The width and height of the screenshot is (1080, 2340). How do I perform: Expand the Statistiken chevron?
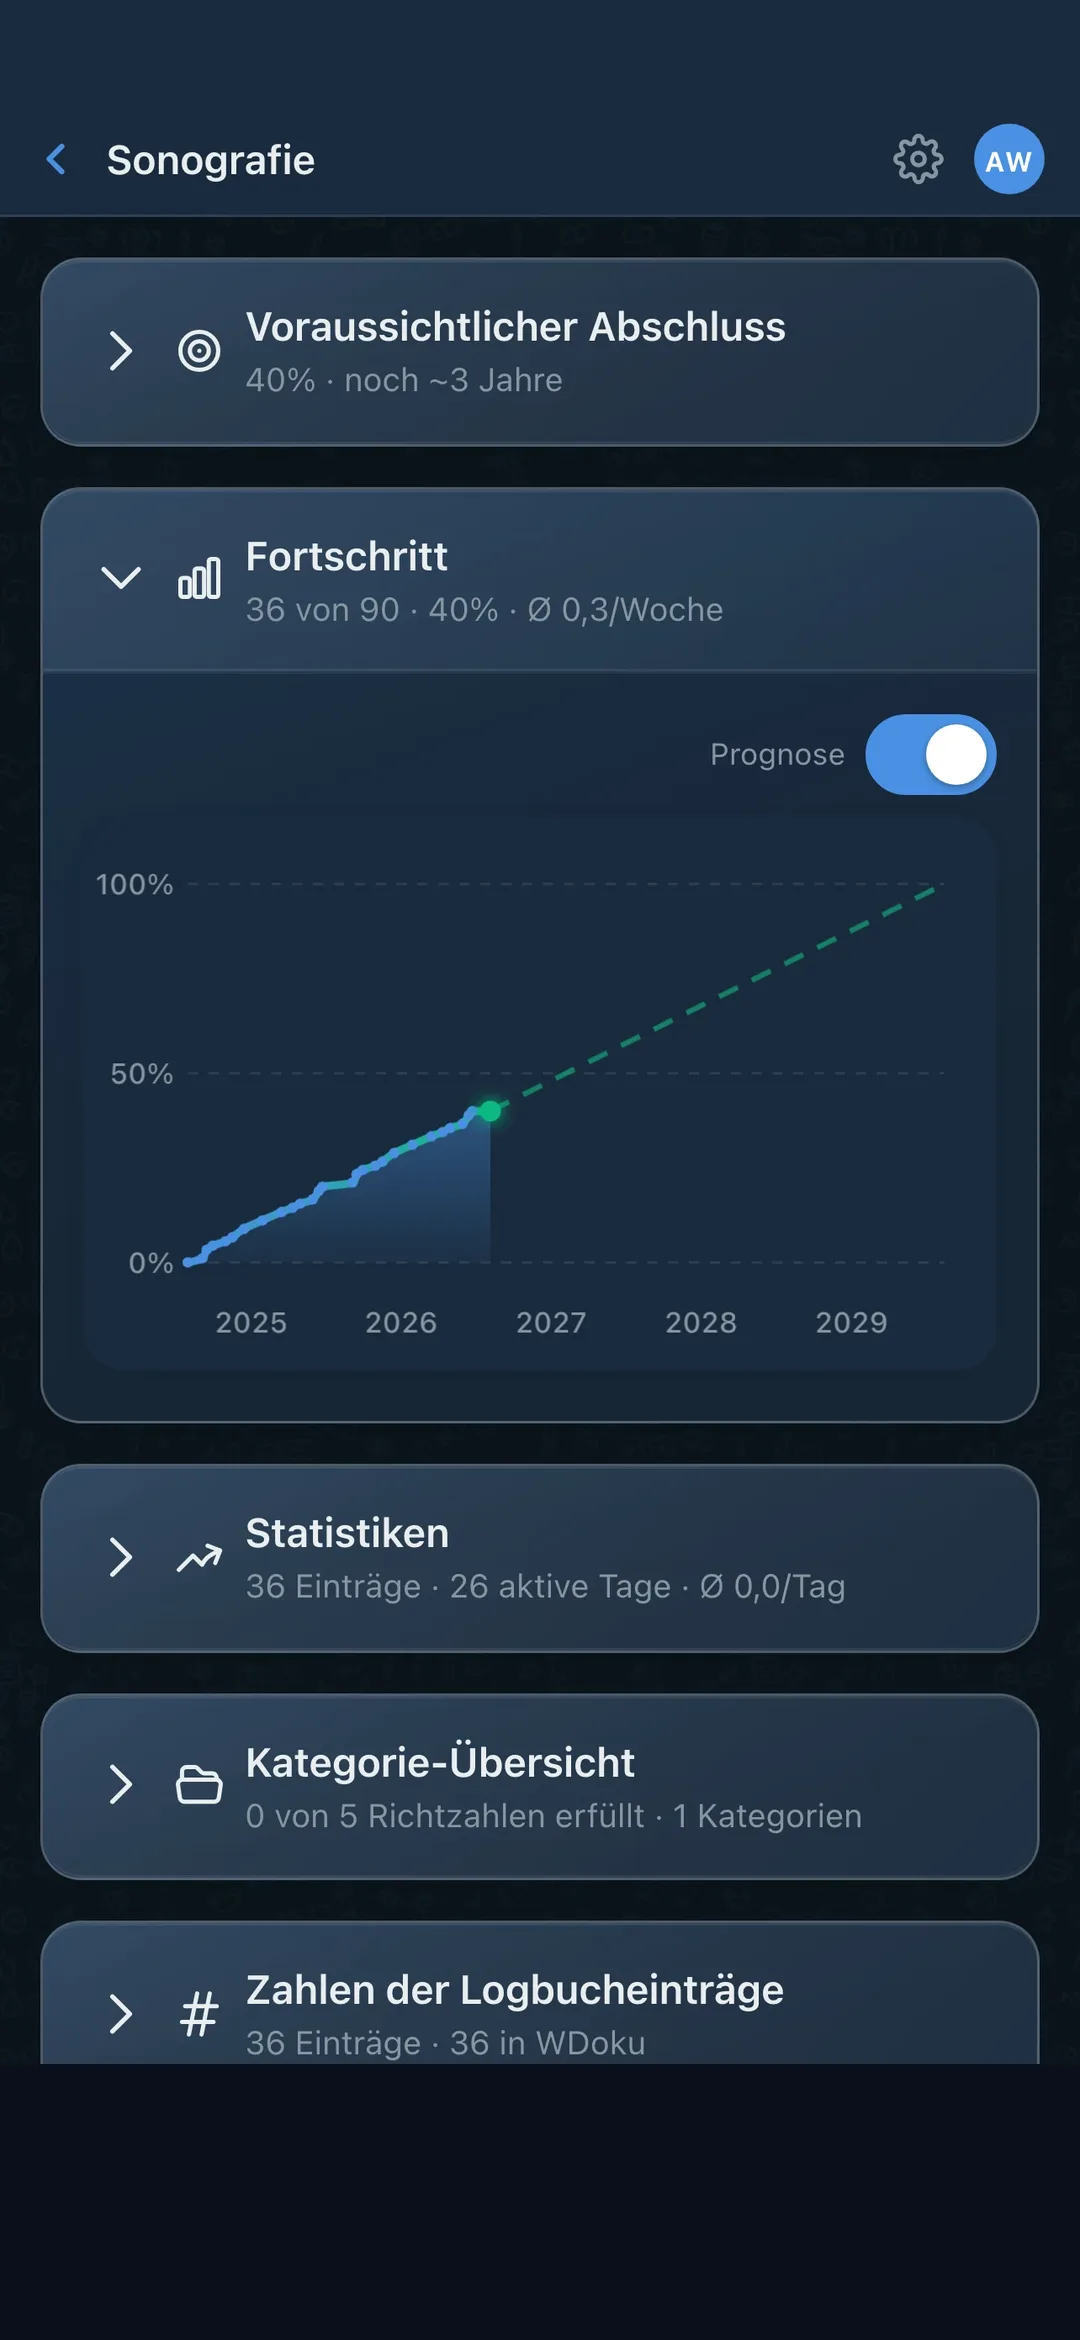[x=121, y=1558]
